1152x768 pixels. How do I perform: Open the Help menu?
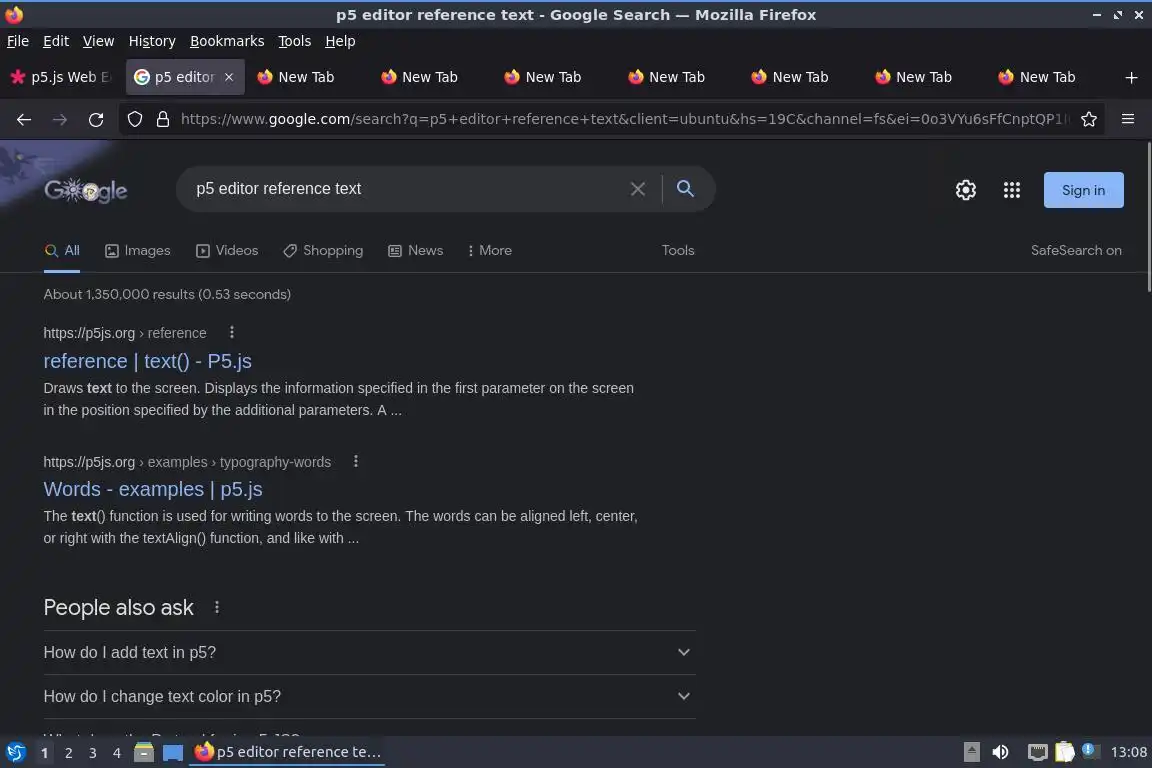click(340, 41)
